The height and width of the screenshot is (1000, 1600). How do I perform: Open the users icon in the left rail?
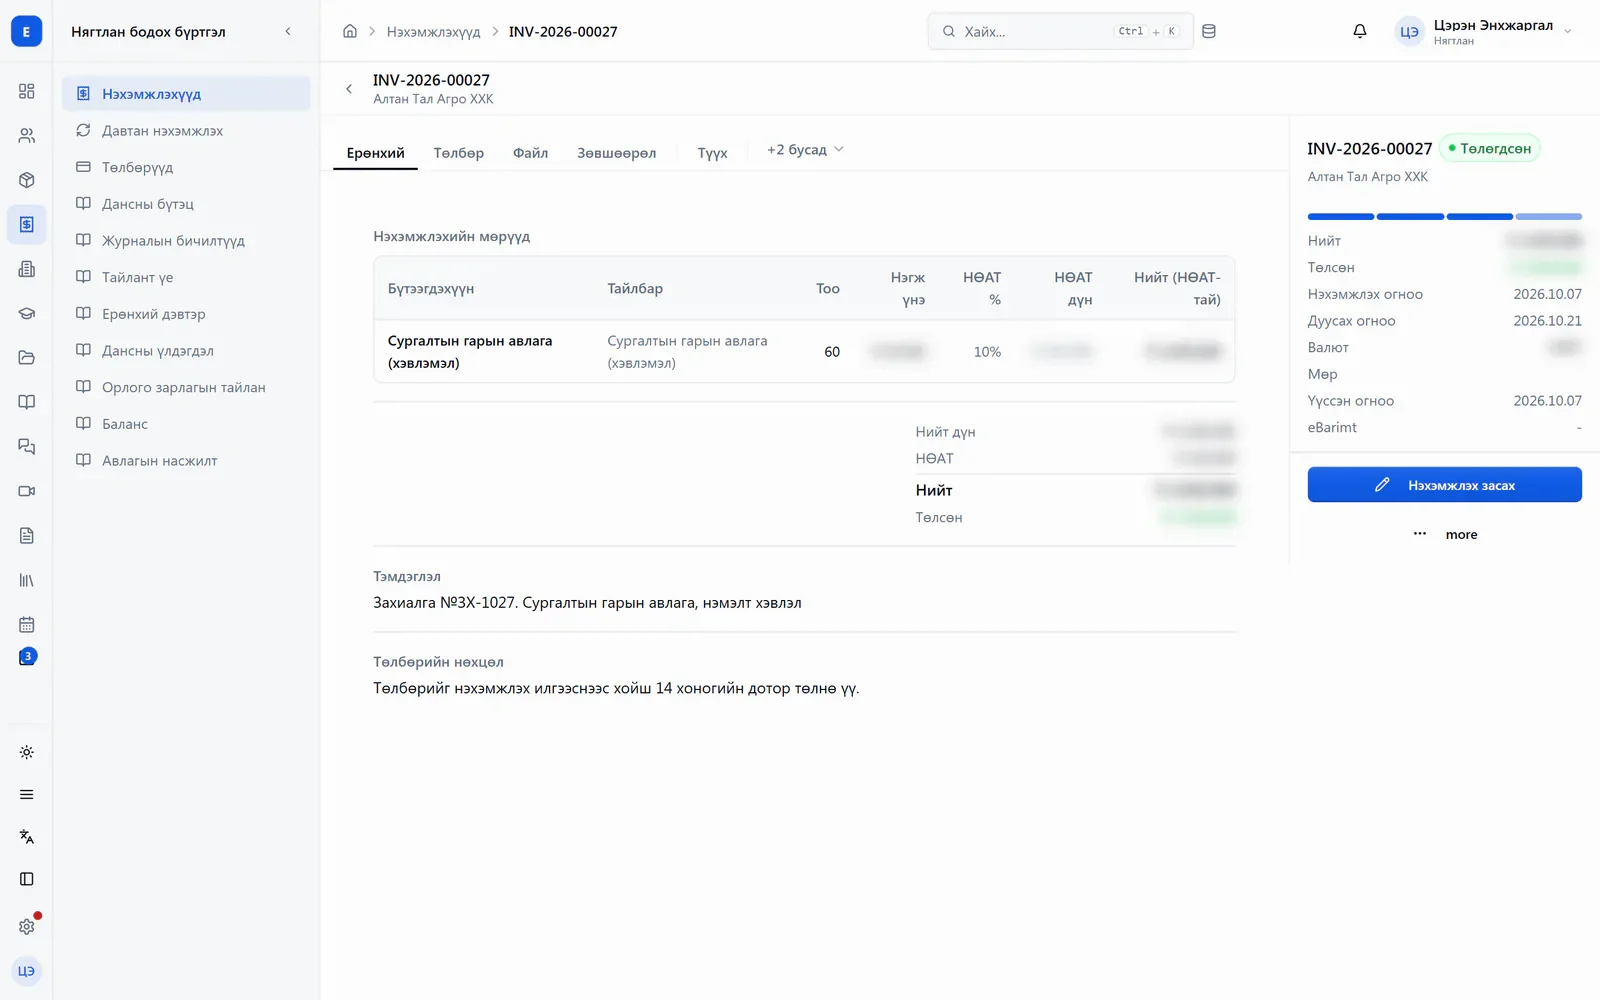[27, 135]
